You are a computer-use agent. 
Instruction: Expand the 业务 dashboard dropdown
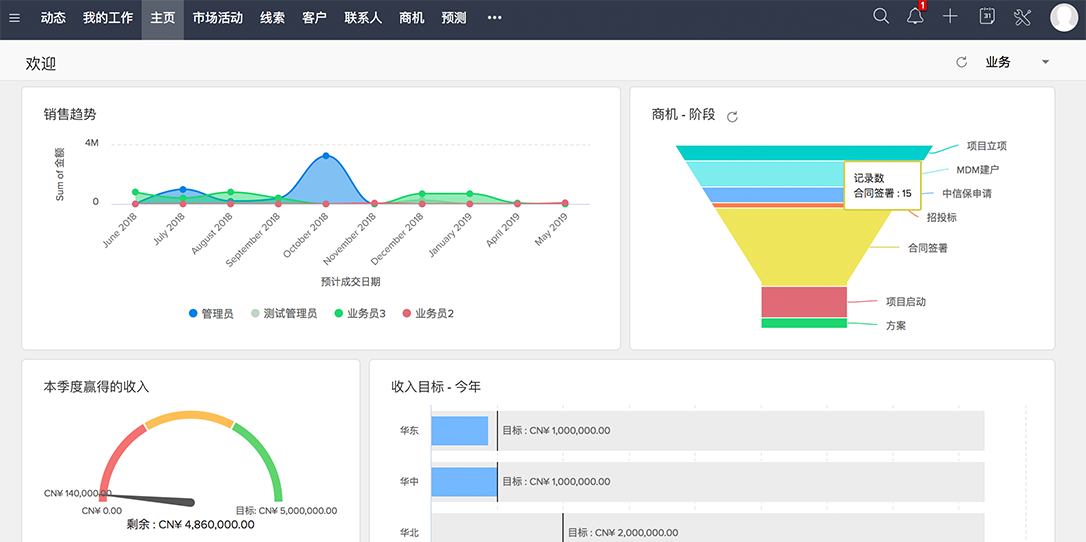tap(1045, 62)
